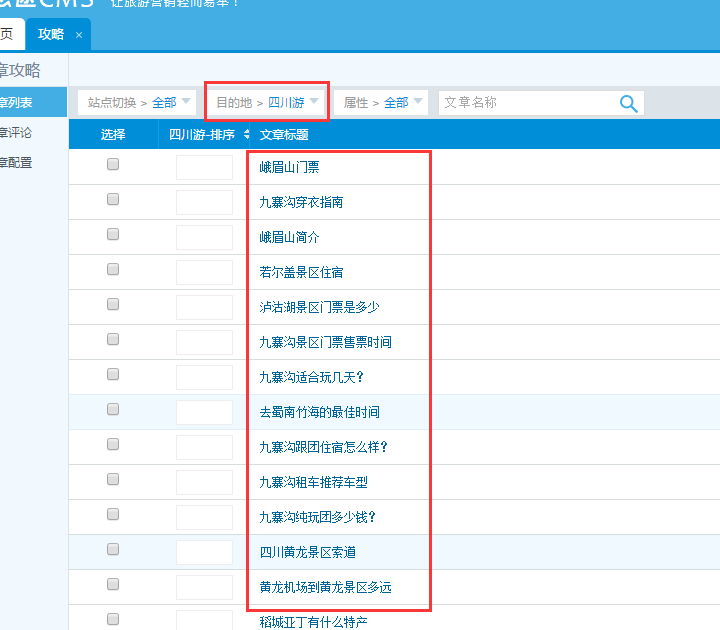
Task: Open the 站点切换 dropdown
Action: (137, 102)
